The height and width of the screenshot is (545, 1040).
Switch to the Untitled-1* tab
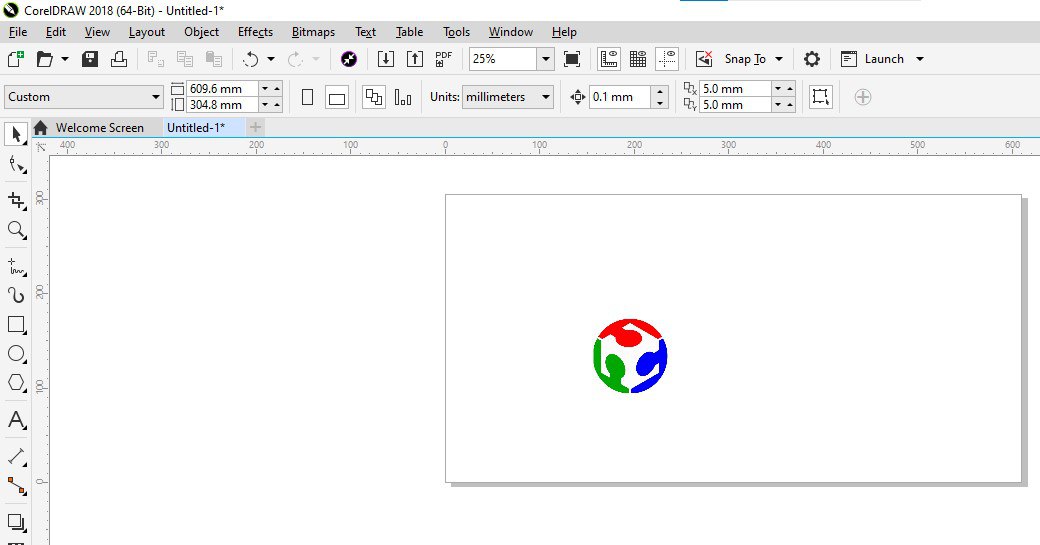pyautogui.click(x=196, y=128)
